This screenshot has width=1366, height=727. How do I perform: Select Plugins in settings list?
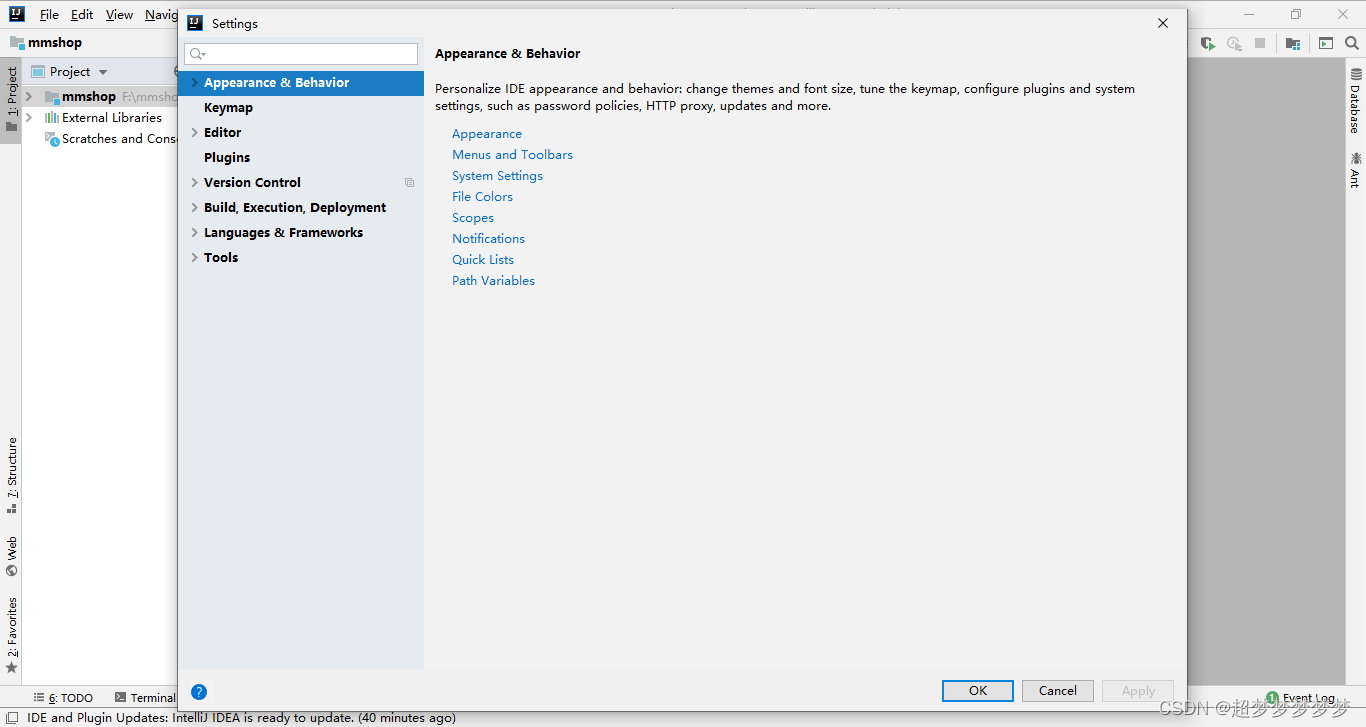[x=227, y=157]
